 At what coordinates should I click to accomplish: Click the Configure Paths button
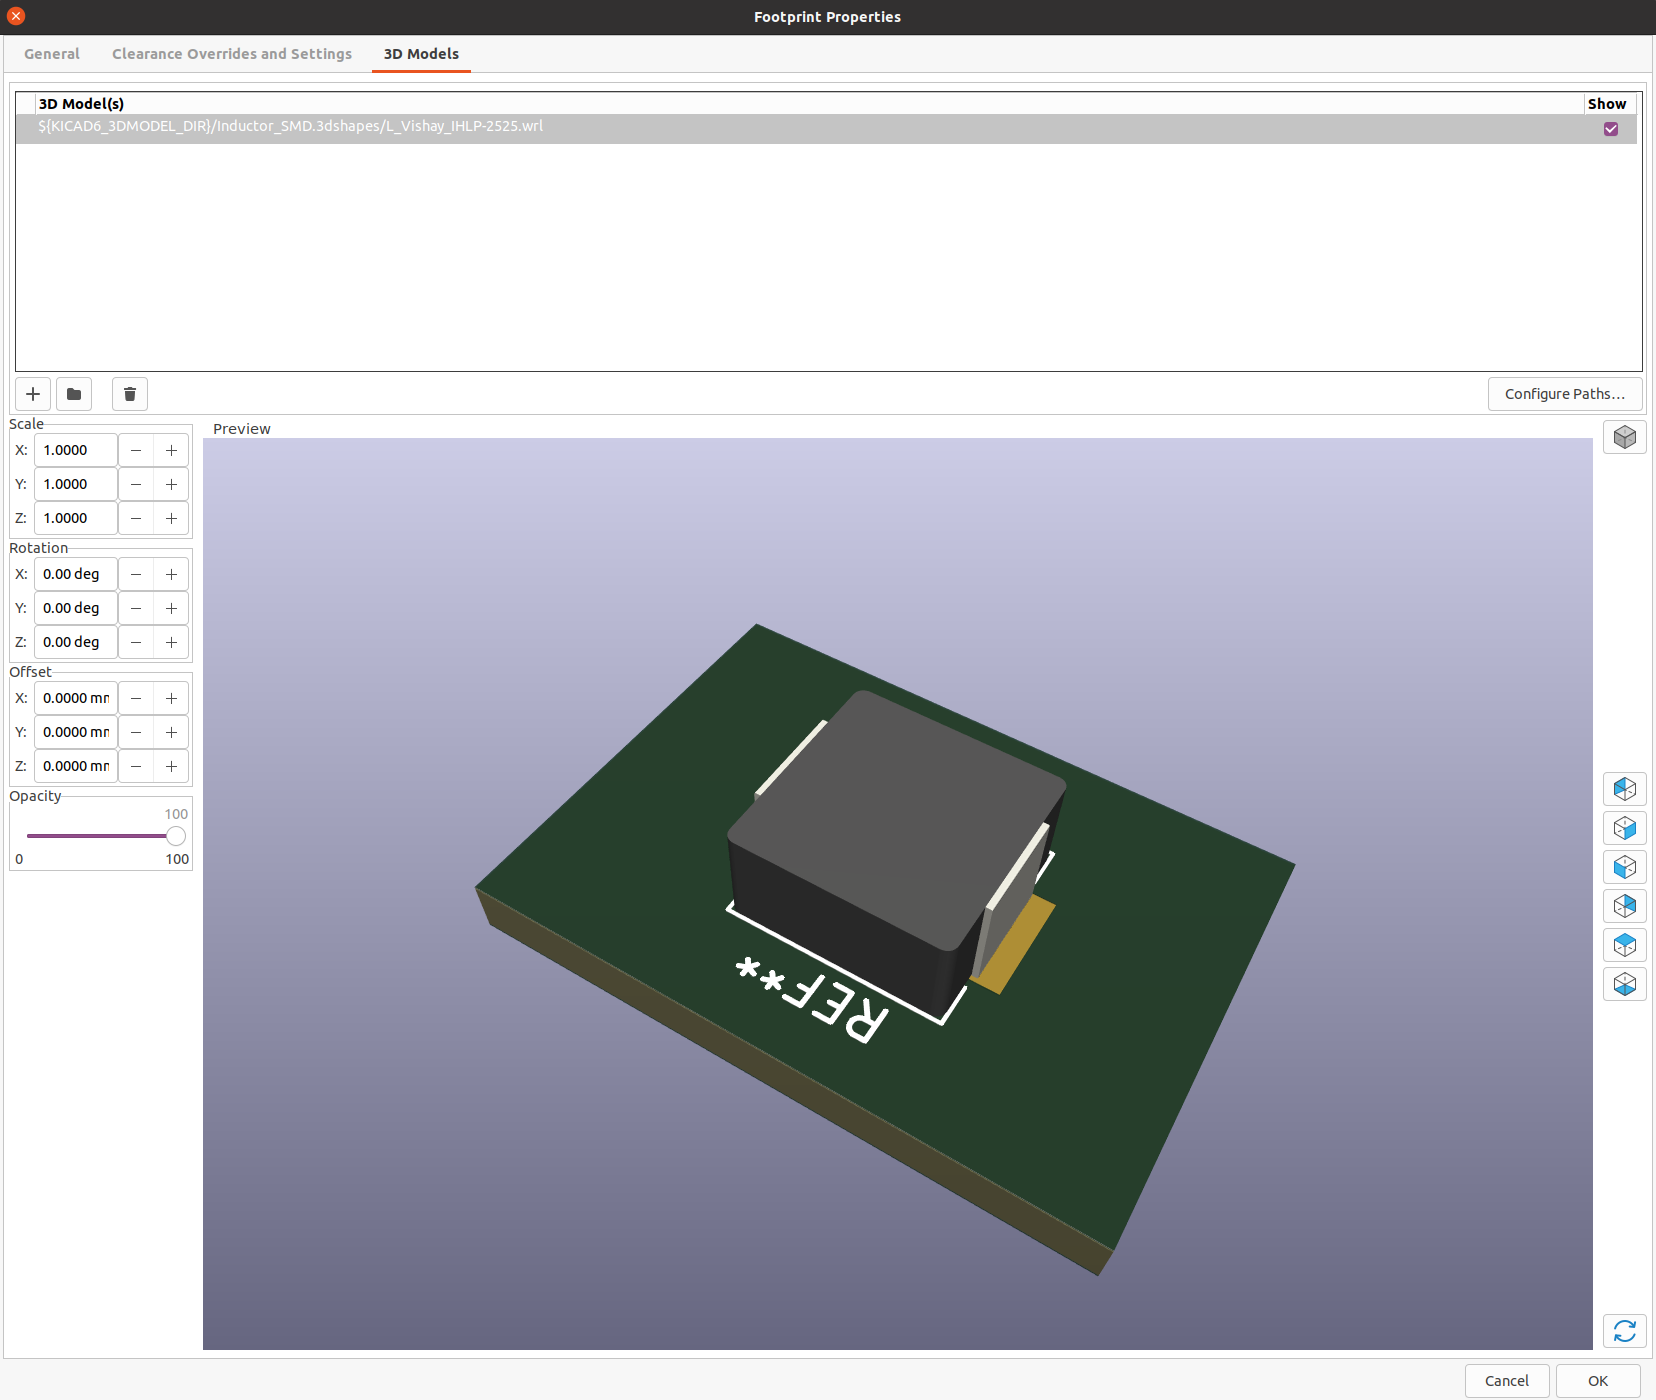(x=1564, y=394)
